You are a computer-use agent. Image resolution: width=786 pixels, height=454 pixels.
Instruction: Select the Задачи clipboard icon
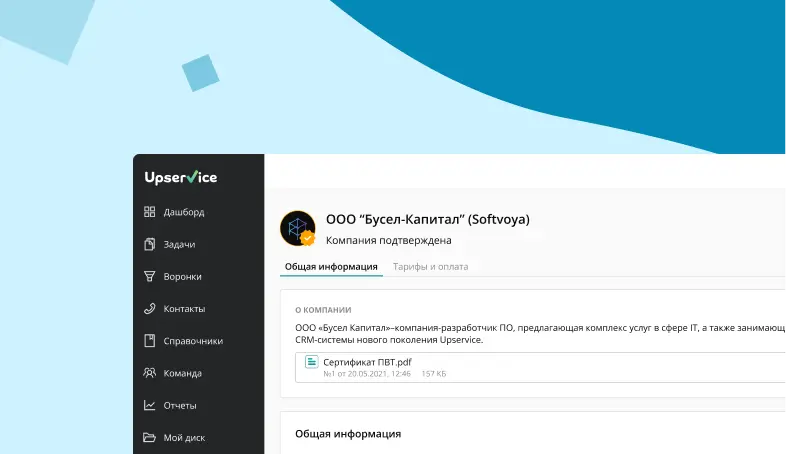149,244
